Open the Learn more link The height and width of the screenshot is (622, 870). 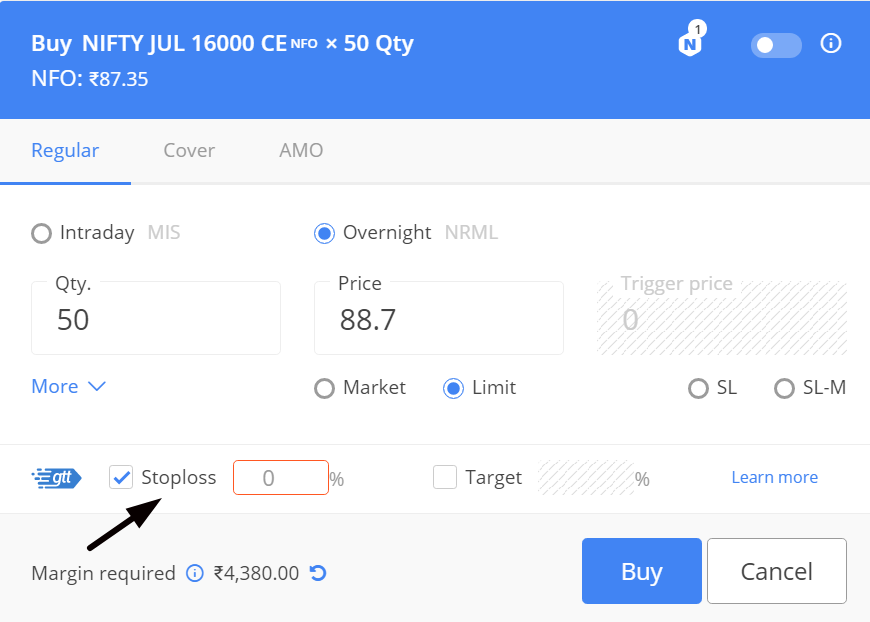click(775, 477)
